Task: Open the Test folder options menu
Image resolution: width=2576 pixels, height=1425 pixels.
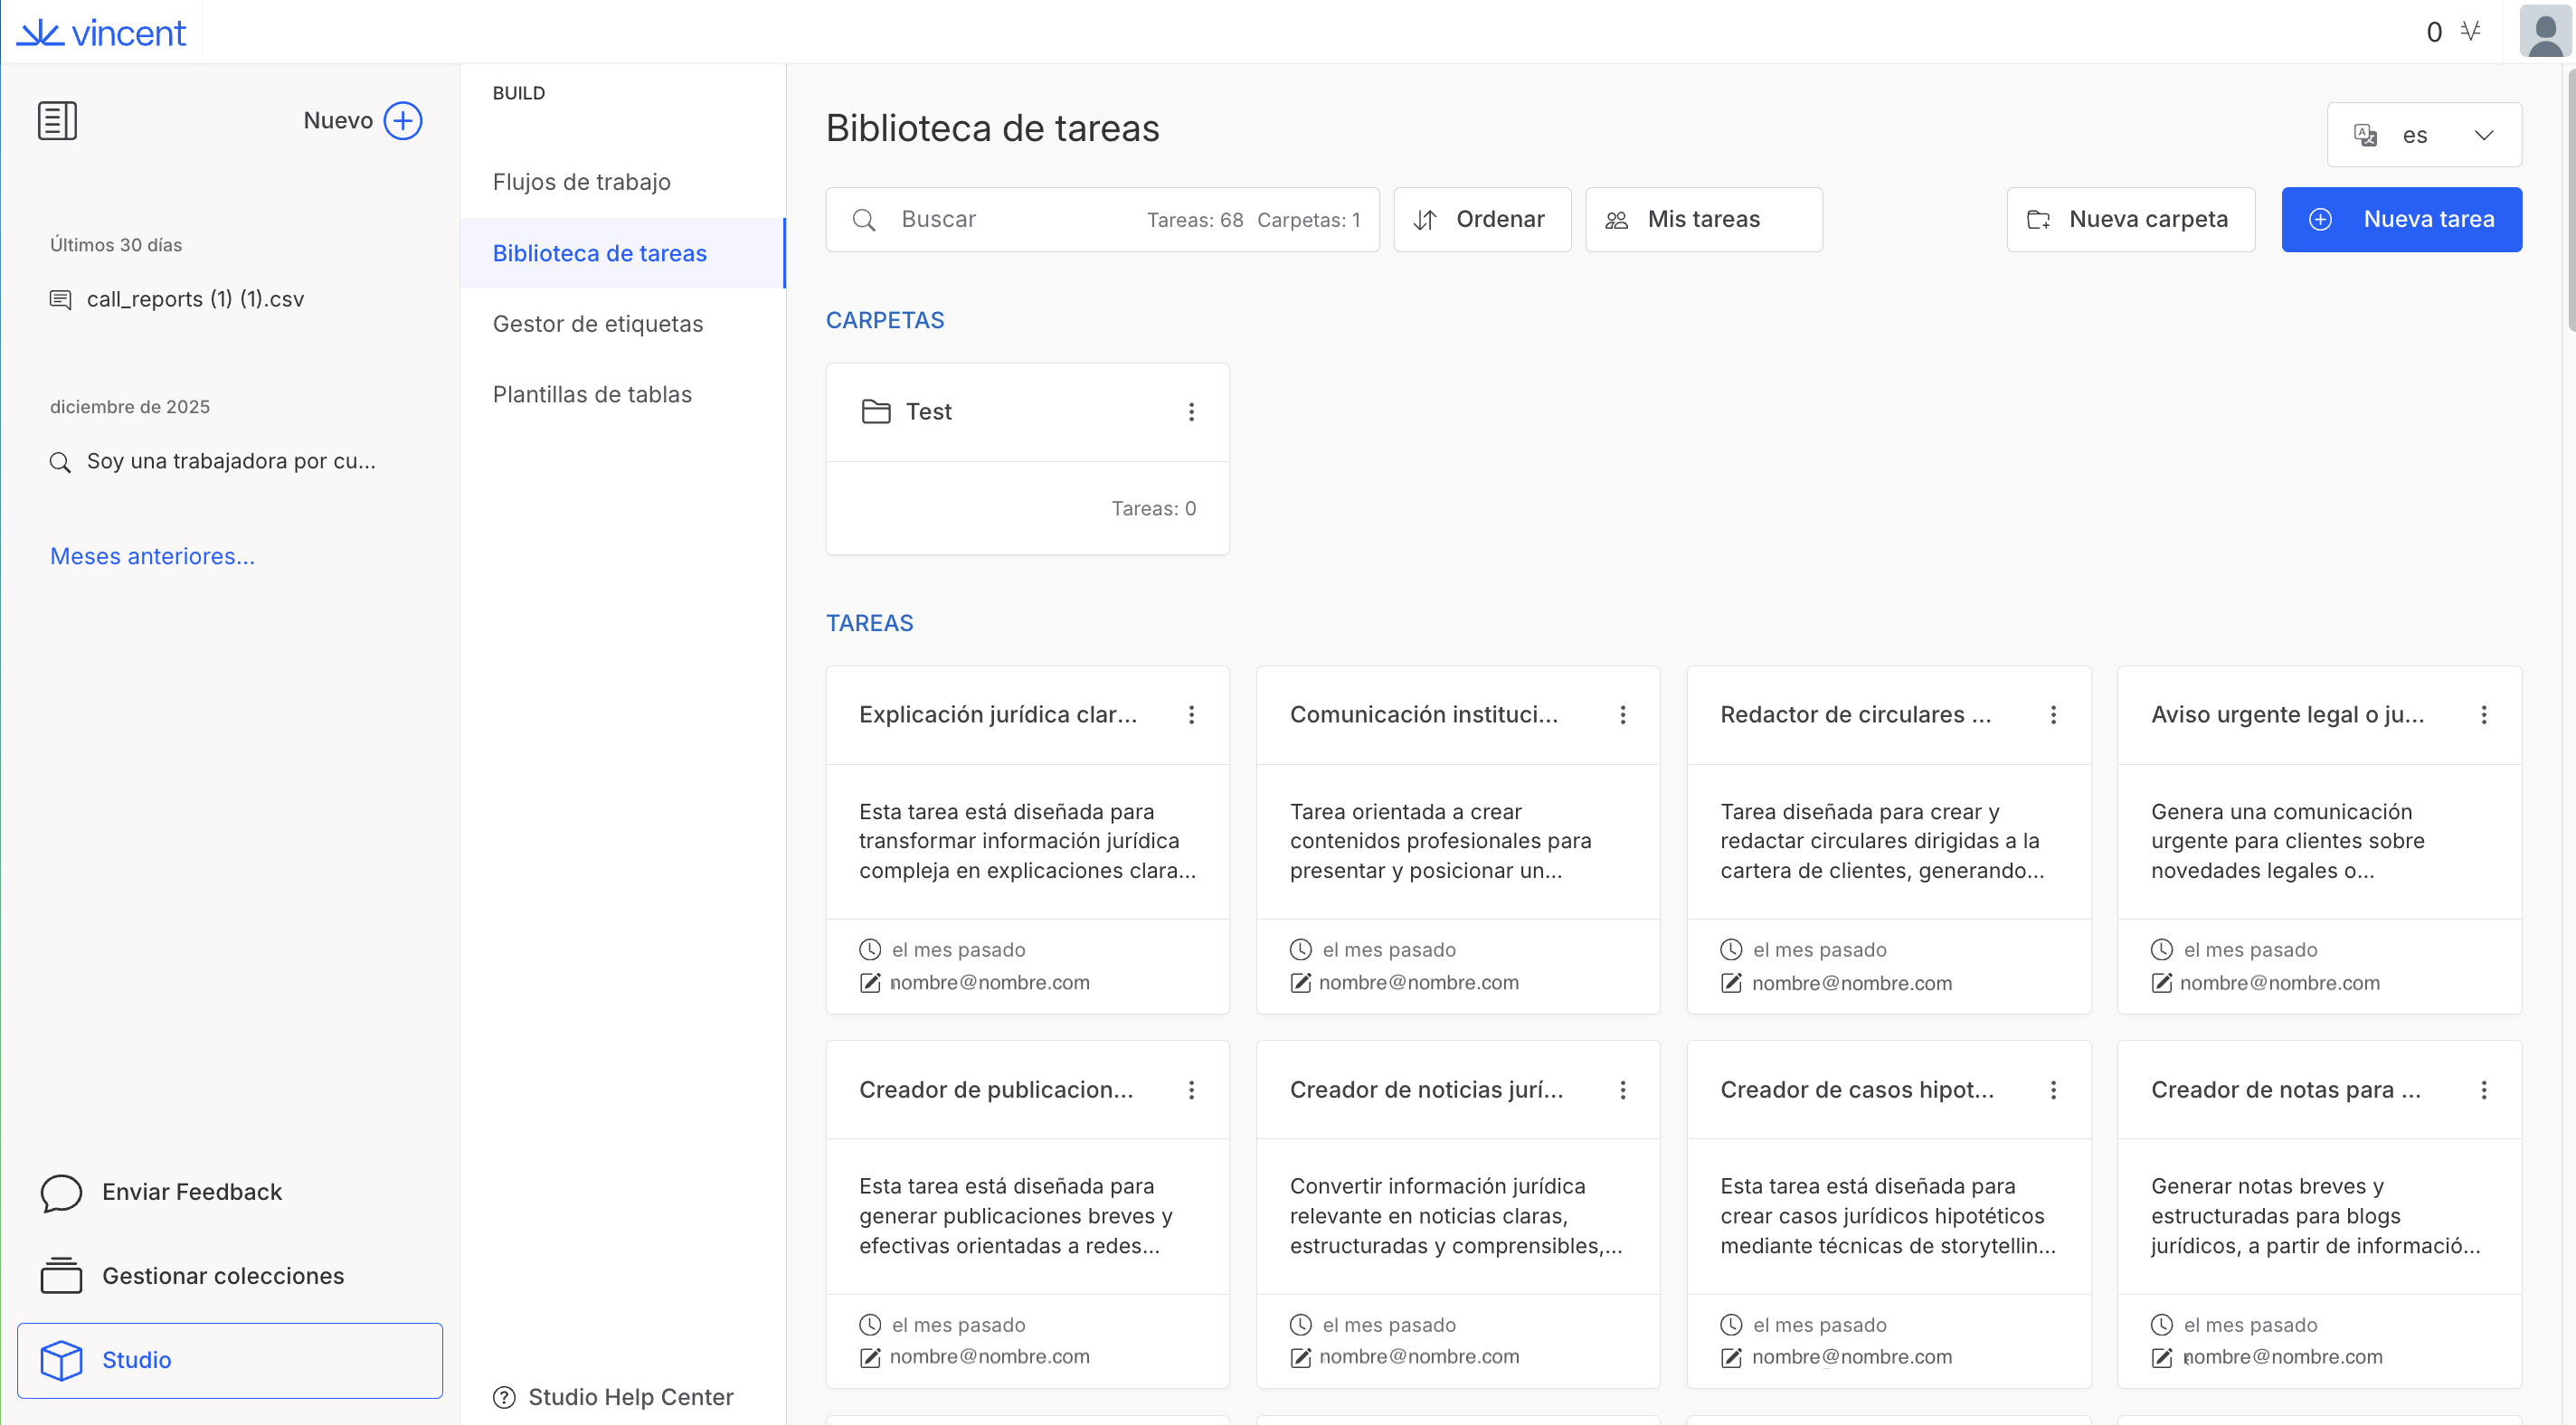Action: (1191, 411)
